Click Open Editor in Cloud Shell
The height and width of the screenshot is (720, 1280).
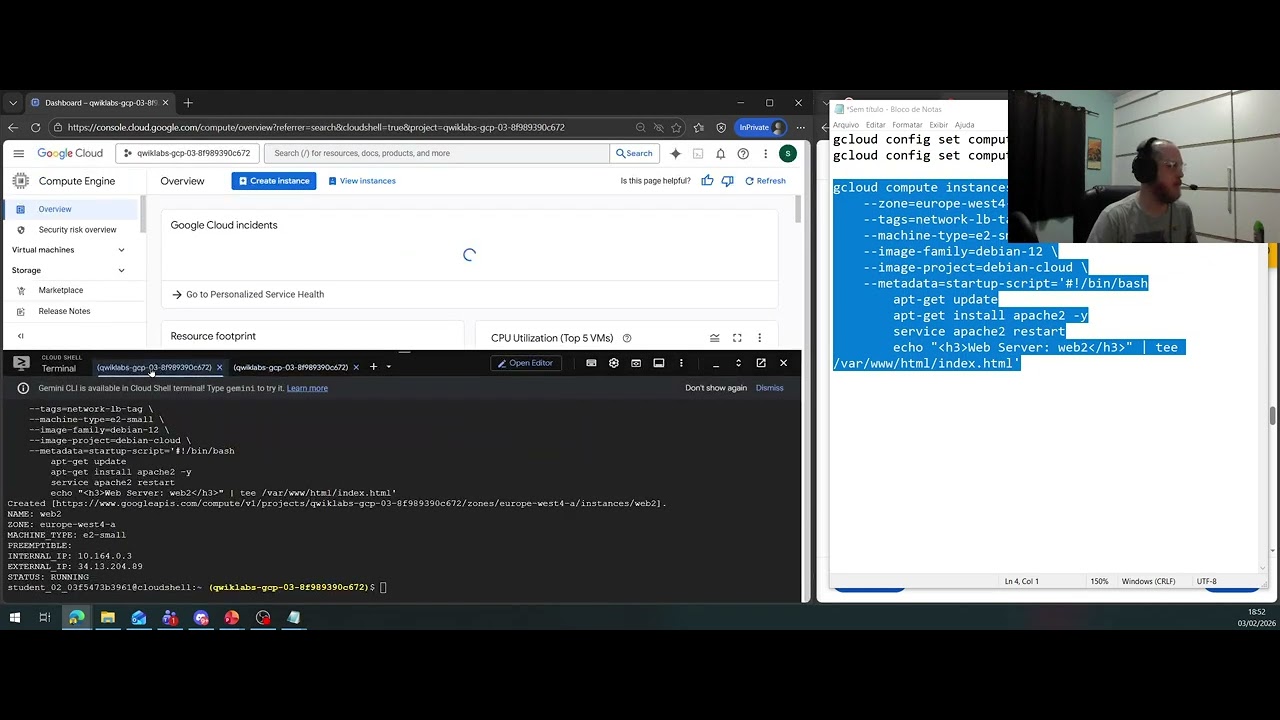(x=524, y=363)
